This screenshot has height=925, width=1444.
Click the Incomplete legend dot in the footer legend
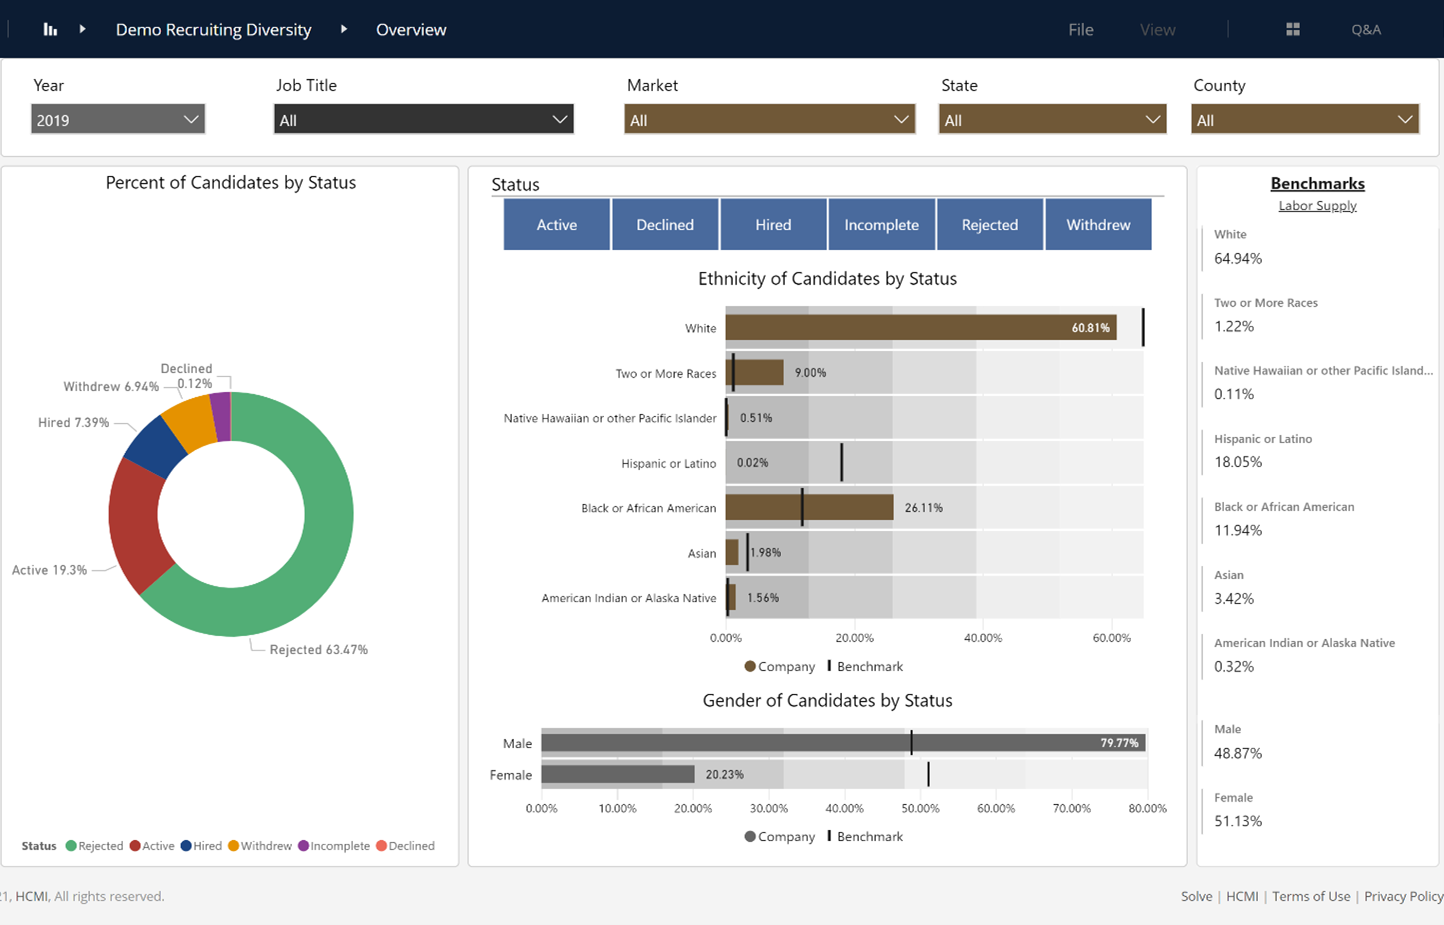pos(303,845)
